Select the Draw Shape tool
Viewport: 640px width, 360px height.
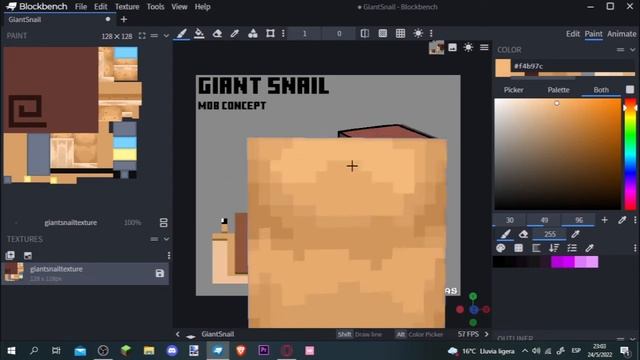[x=253, y=33]
